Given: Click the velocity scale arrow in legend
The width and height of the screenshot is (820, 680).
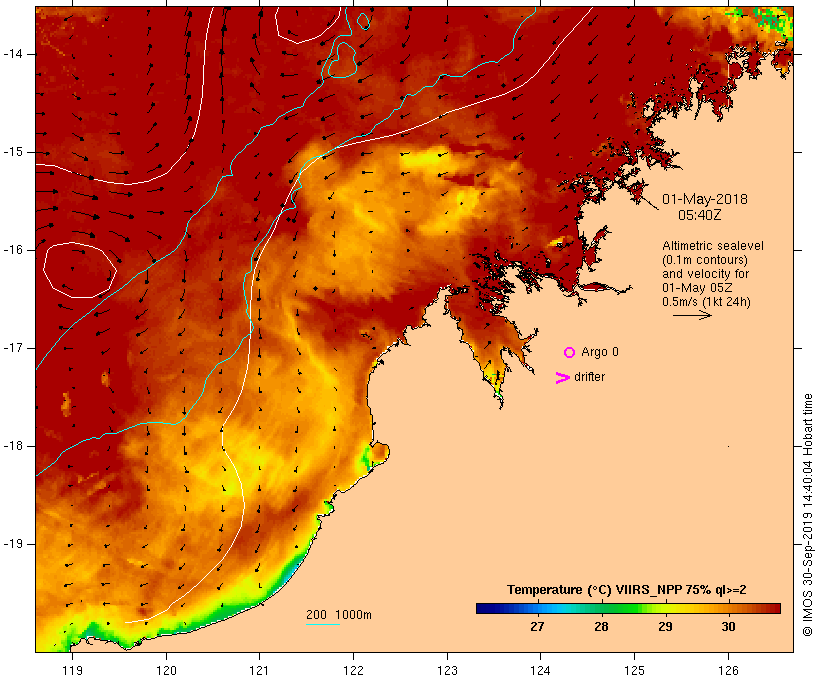Looking at the screenshot, I should point(692,315).
